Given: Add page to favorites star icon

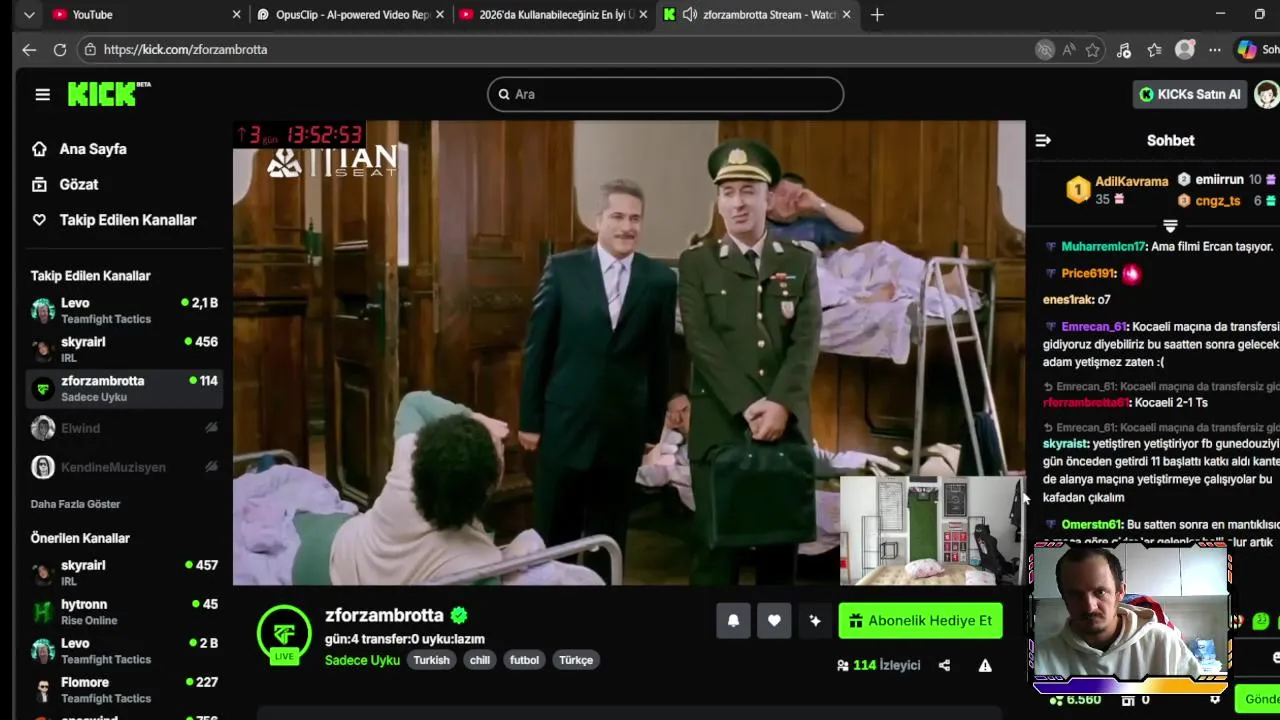Looking at the screenshot, I should click(1093, 49).
